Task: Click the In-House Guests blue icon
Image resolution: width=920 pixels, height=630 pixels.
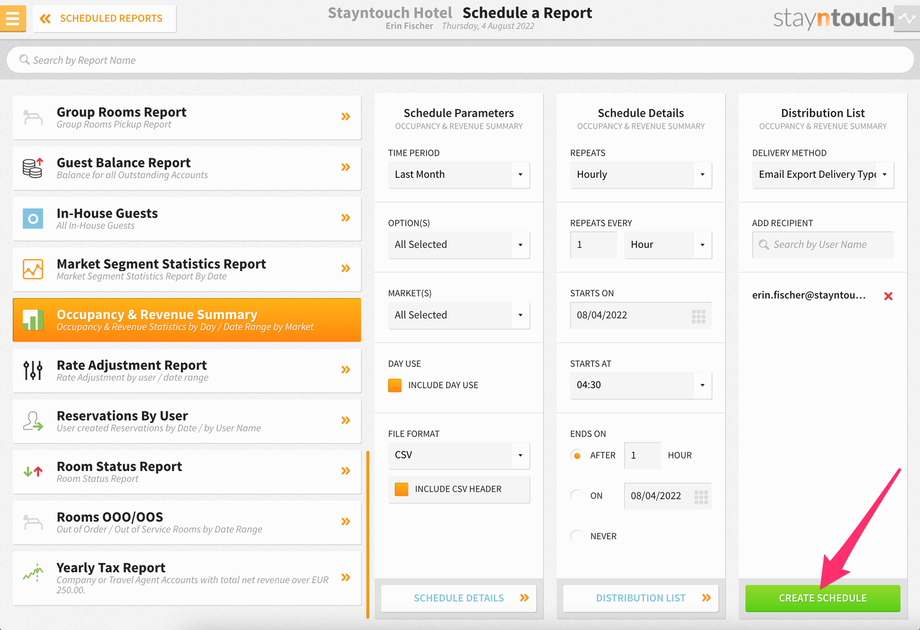Action: point(33,219)
